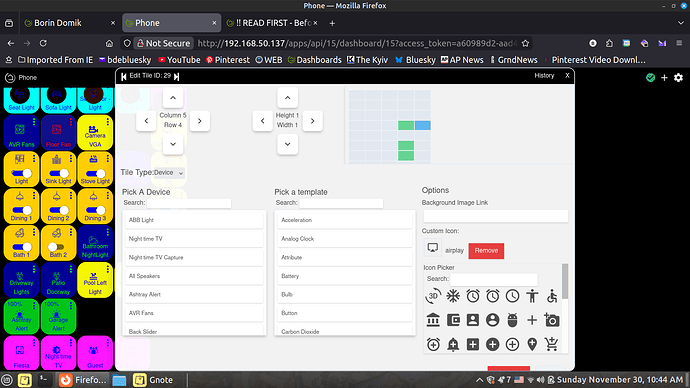
Task: Decrease tile width with left chevron
Action: coord(263,121)
